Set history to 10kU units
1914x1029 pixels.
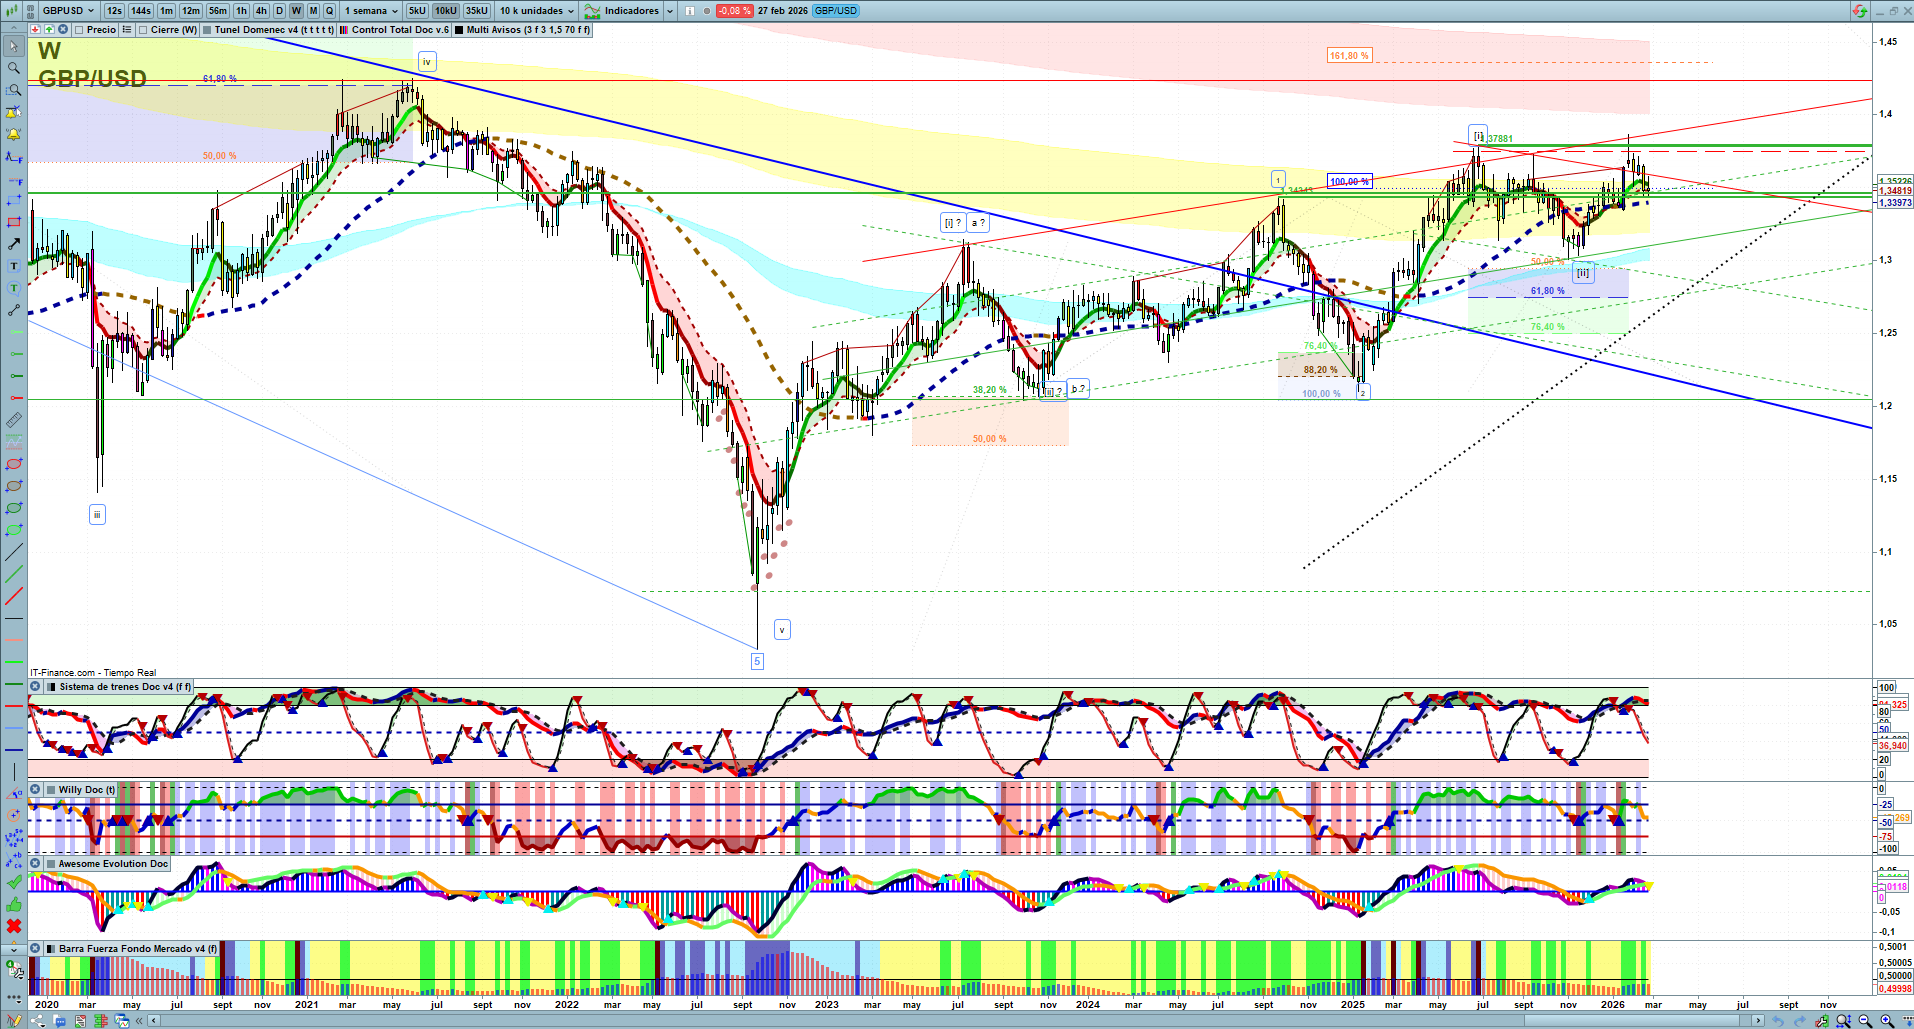coord(446,11)
